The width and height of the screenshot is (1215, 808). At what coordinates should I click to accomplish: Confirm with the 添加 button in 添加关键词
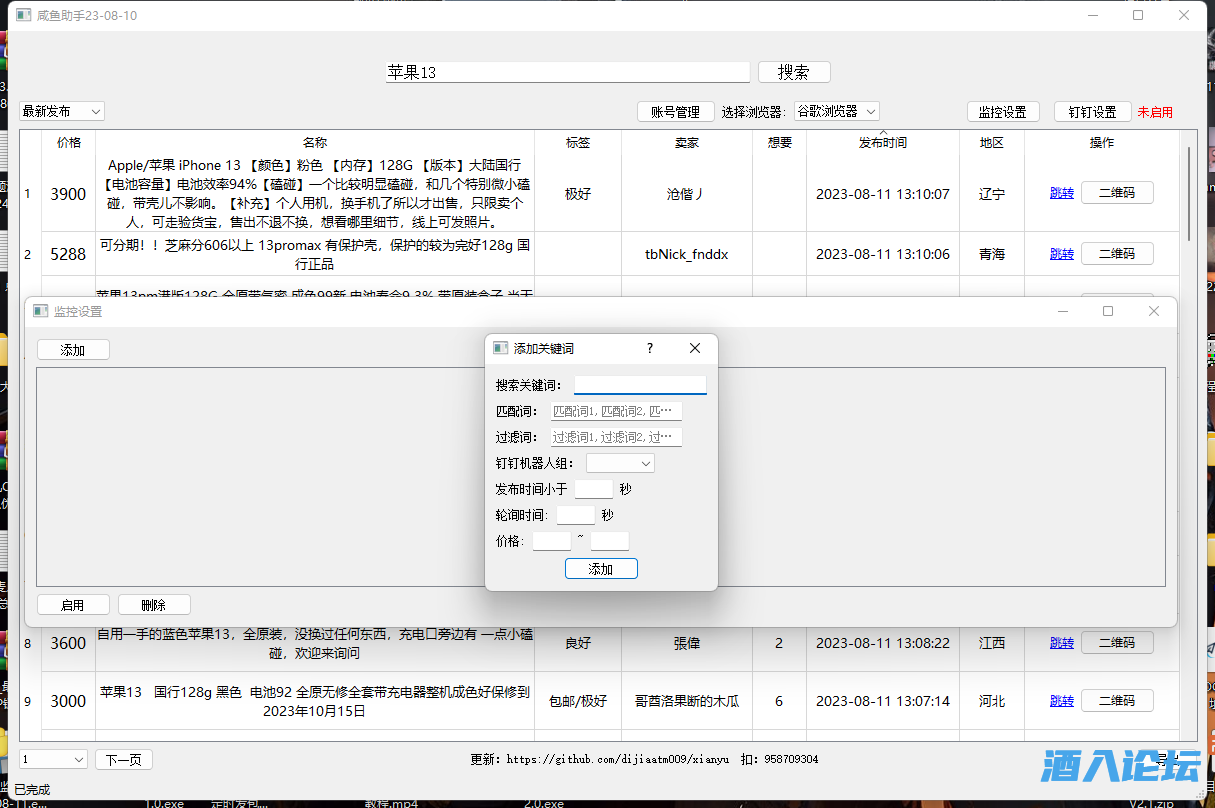point(601,568)
